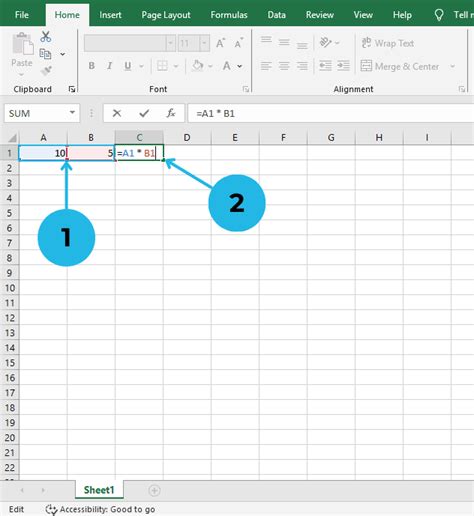Screen dimensions: 474x516
Task: Click the font name box
Action: coord(125,43)
